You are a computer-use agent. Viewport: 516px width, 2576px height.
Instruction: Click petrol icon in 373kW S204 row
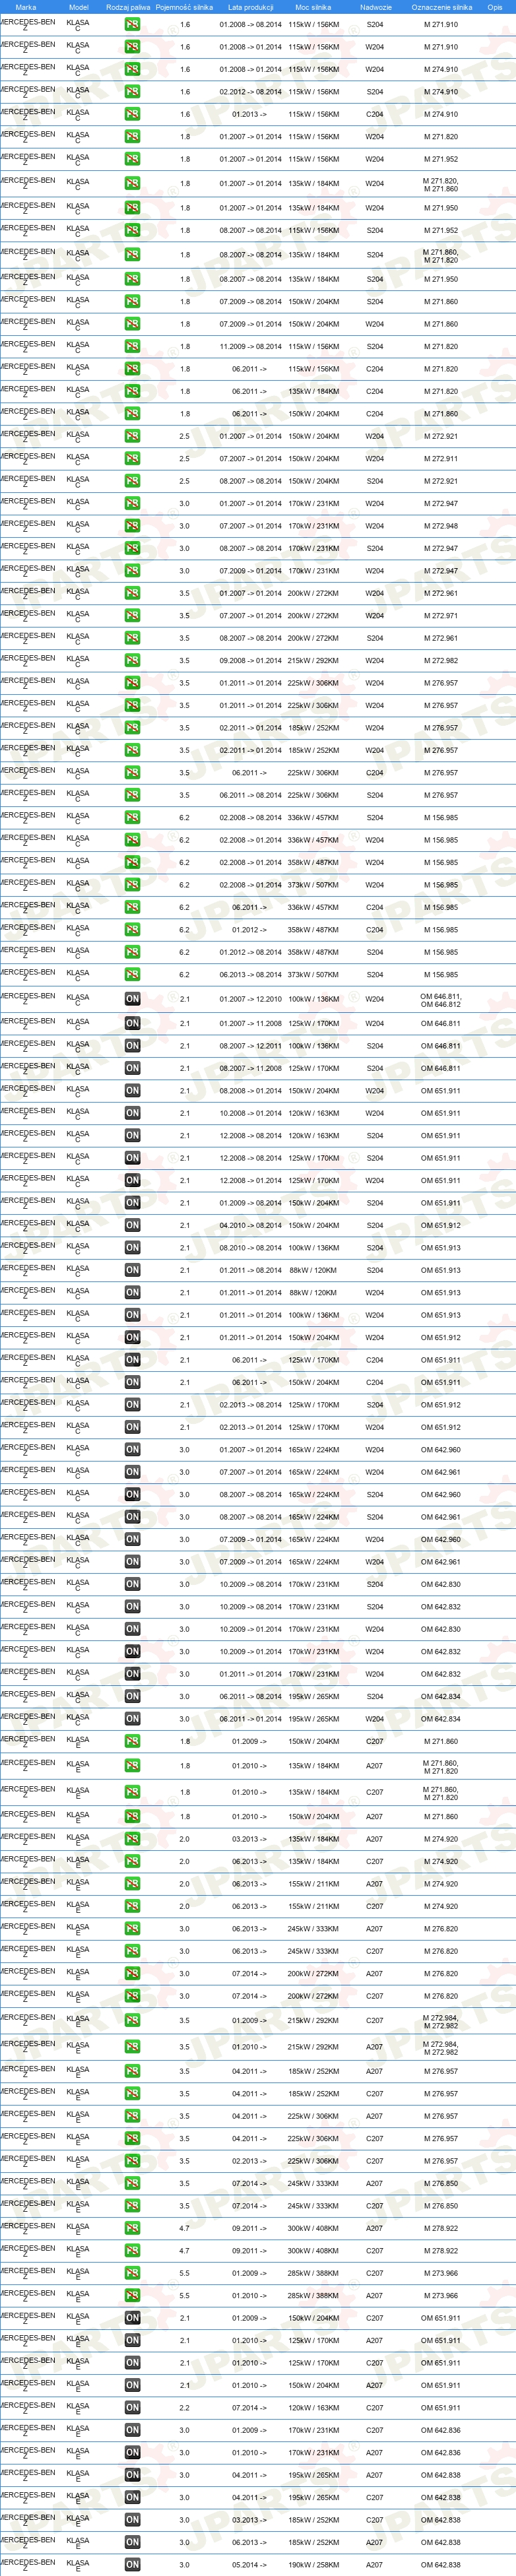(132, 975)
